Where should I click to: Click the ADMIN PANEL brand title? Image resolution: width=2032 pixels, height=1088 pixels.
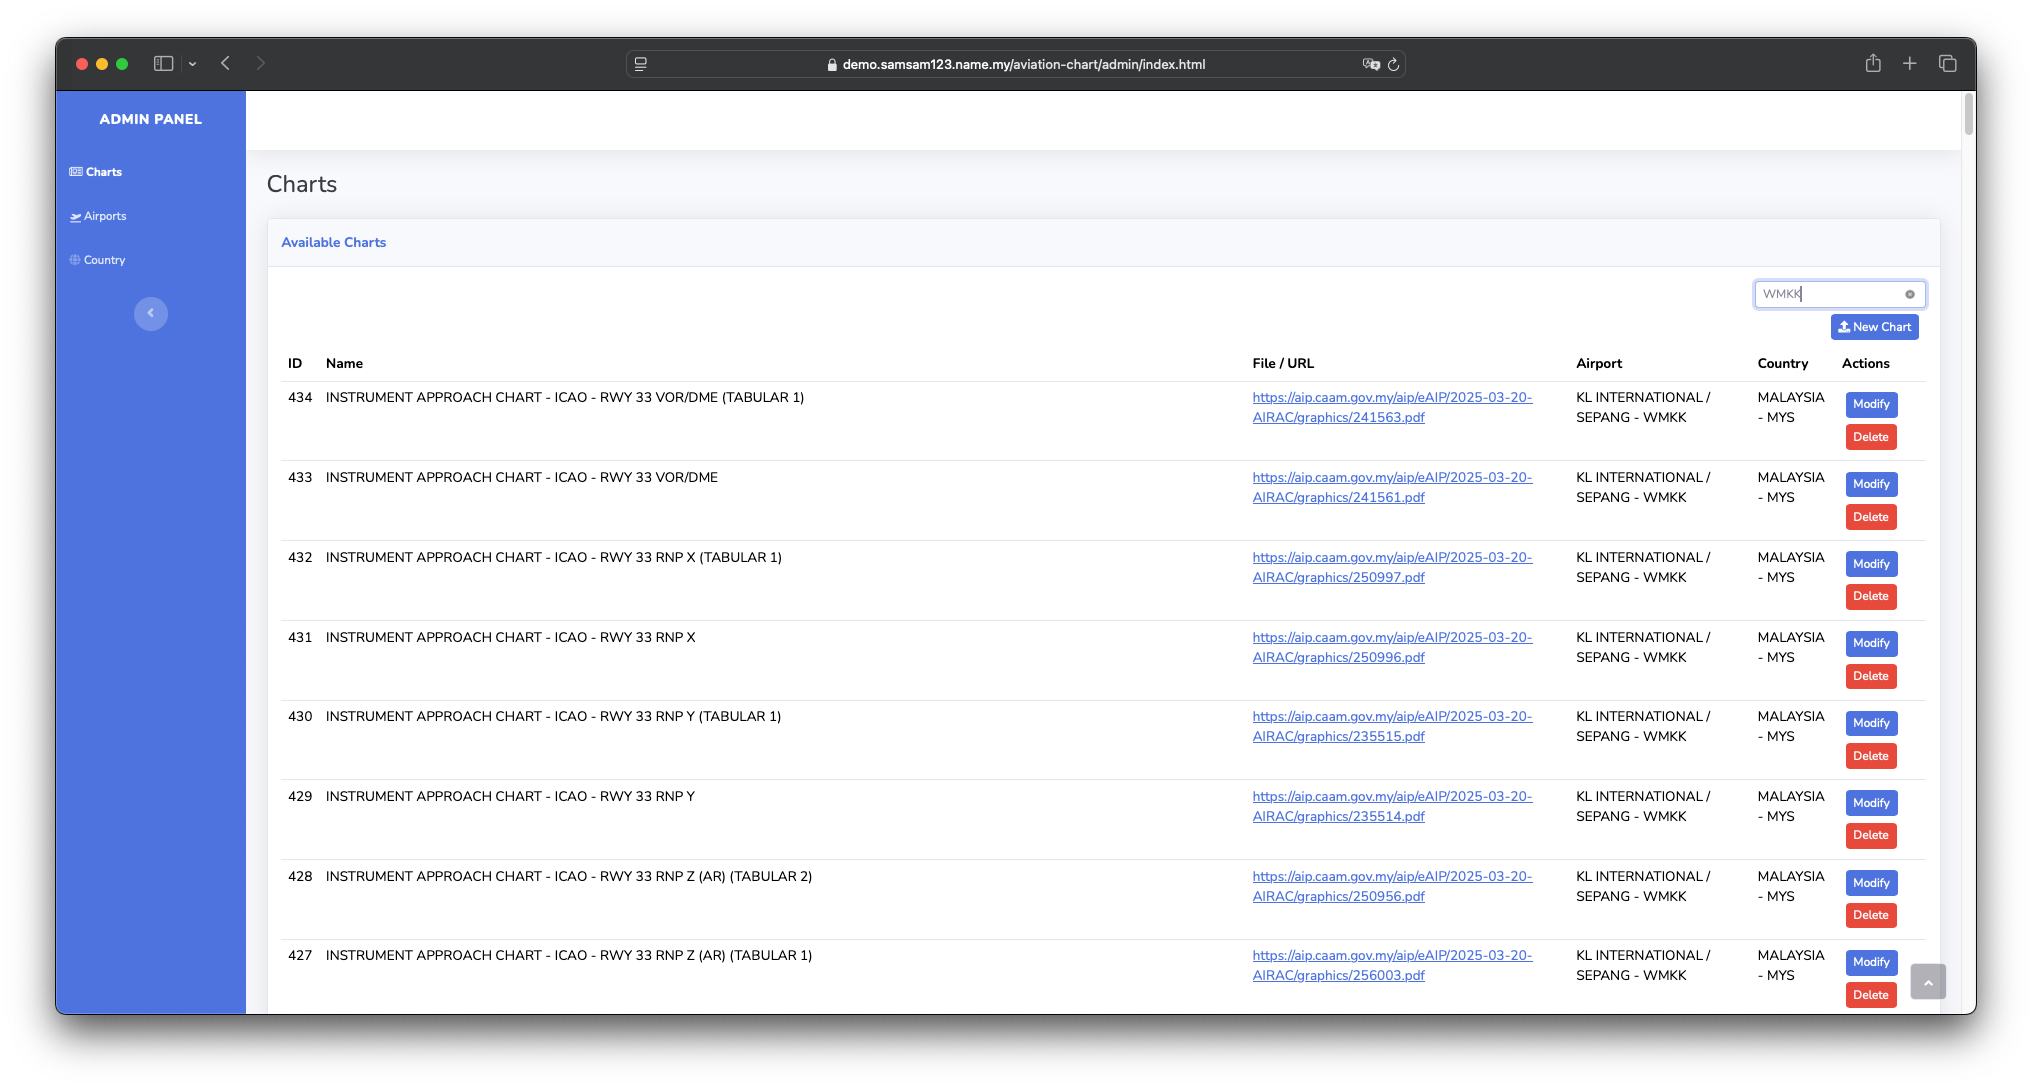[151, 119]
